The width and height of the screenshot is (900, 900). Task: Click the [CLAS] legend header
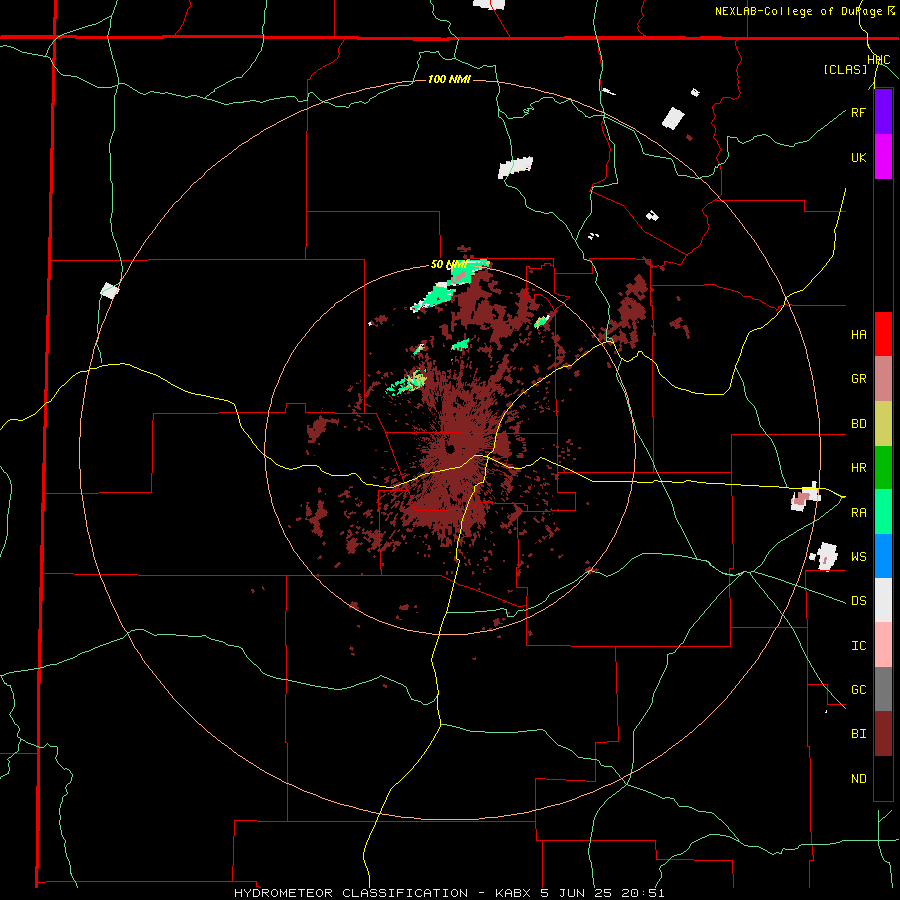(x=845, y=69)
